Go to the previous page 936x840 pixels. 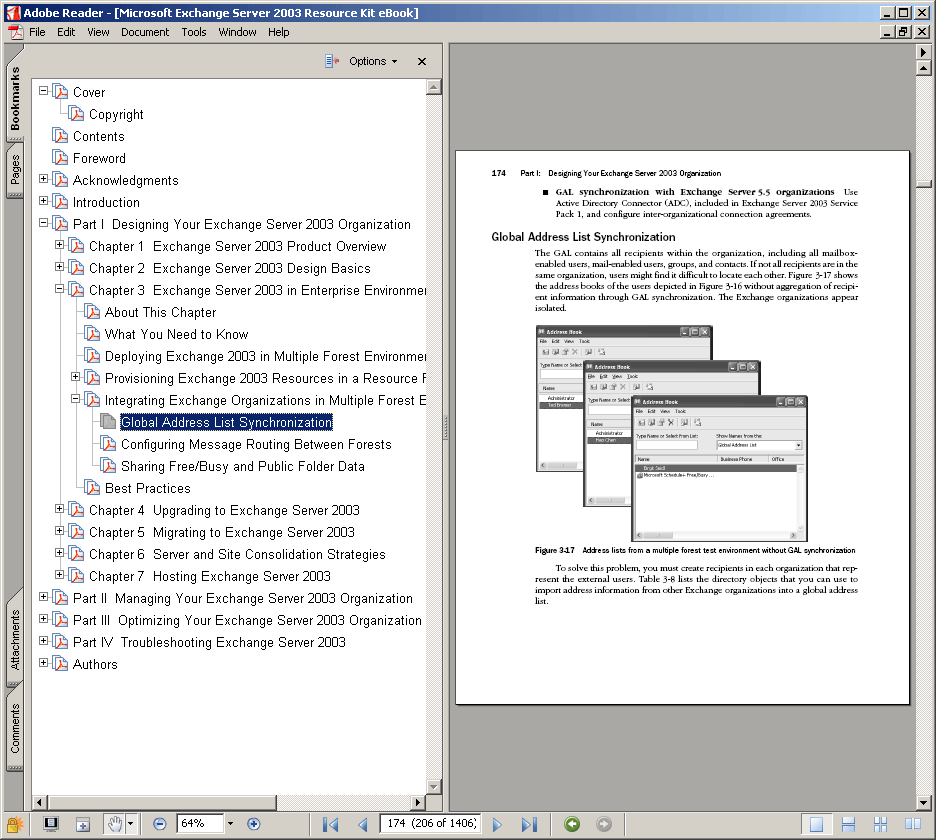[362, 824]
